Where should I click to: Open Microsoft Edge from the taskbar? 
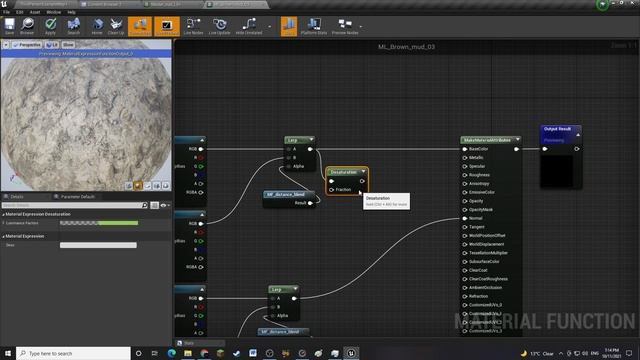click(x=171, y=353)
